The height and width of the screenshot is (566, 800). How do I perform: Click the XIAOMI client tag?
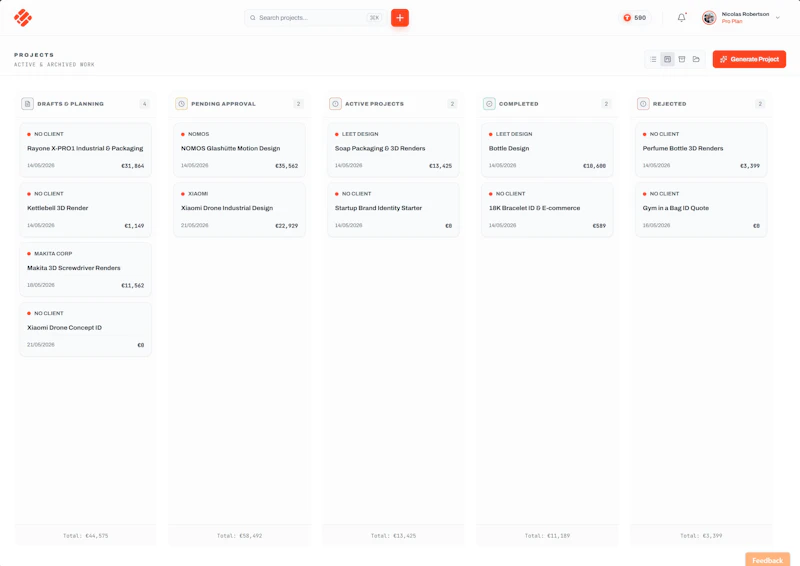(x=198, y=194)
